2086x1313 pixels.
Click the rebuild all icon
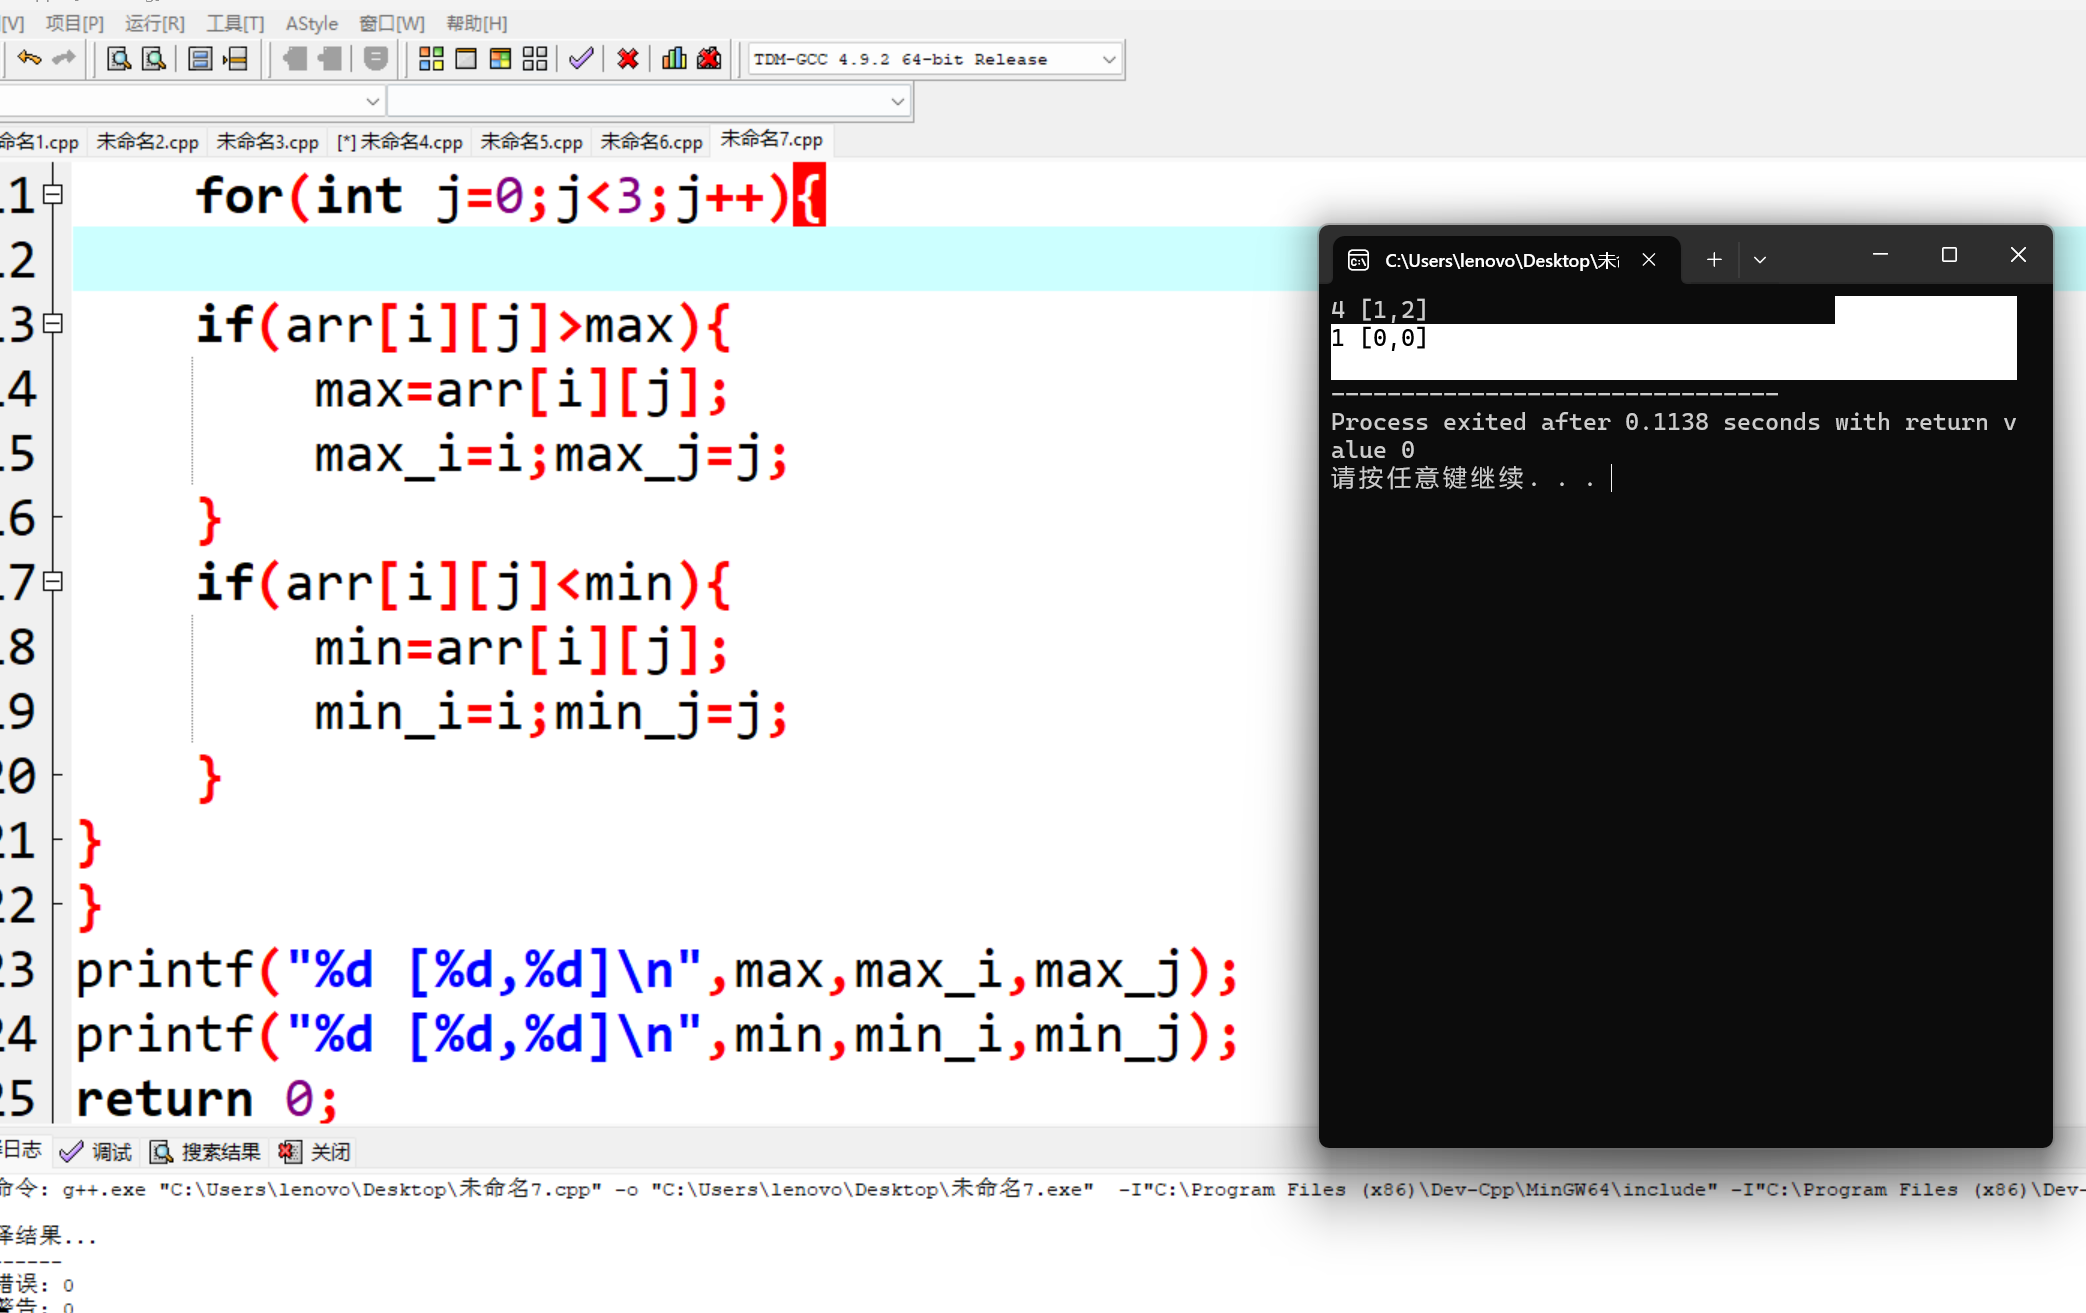pos(535,59)
